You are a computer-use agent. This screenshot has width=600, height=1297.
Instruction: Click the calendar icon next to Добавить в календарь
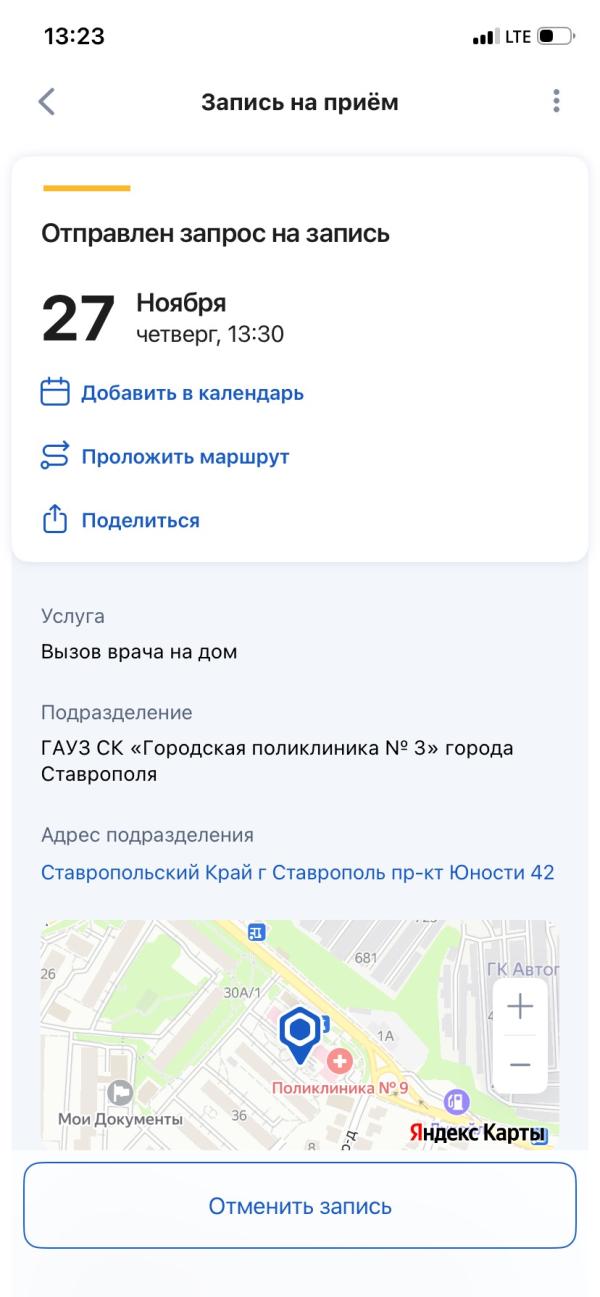tap(55, 392)
